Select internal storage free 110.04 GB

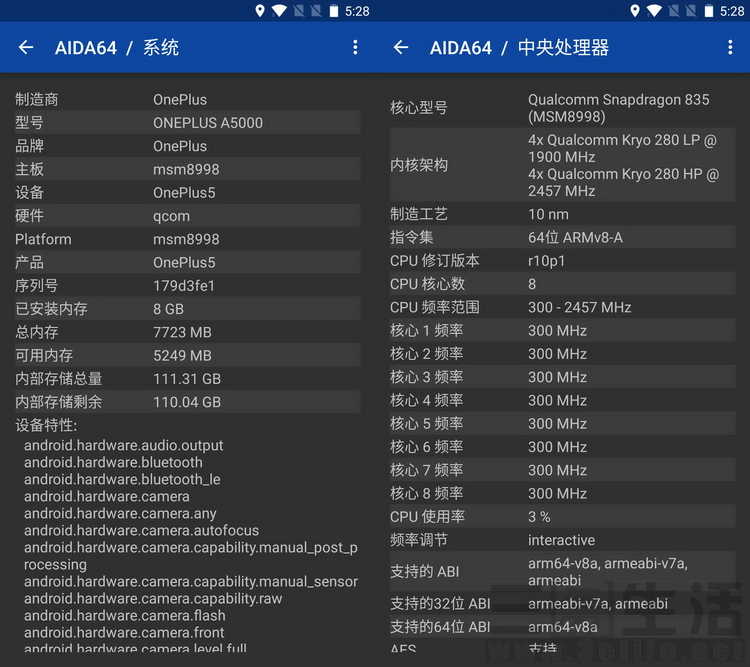coord(187,402)
